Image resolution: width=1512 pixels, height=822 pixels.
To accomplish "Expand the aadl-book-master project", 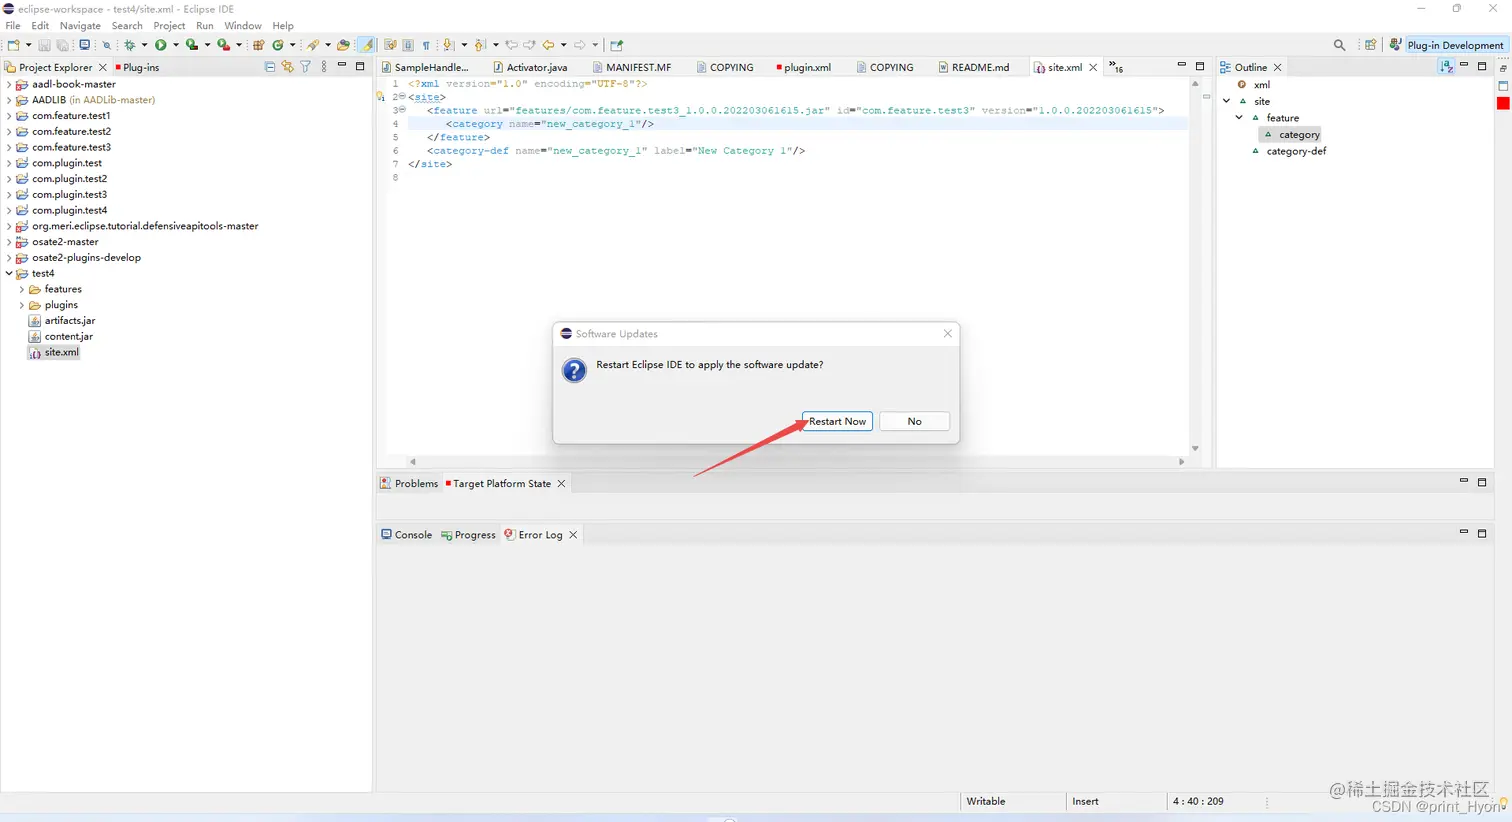I will [9, 85].
